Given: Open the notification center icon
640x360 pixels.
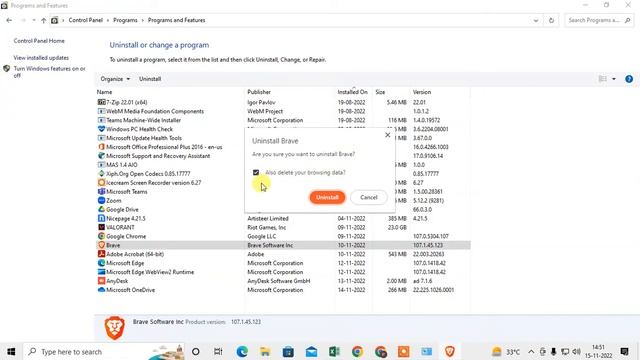Looking at the screenshot, I should coord(624,351).
